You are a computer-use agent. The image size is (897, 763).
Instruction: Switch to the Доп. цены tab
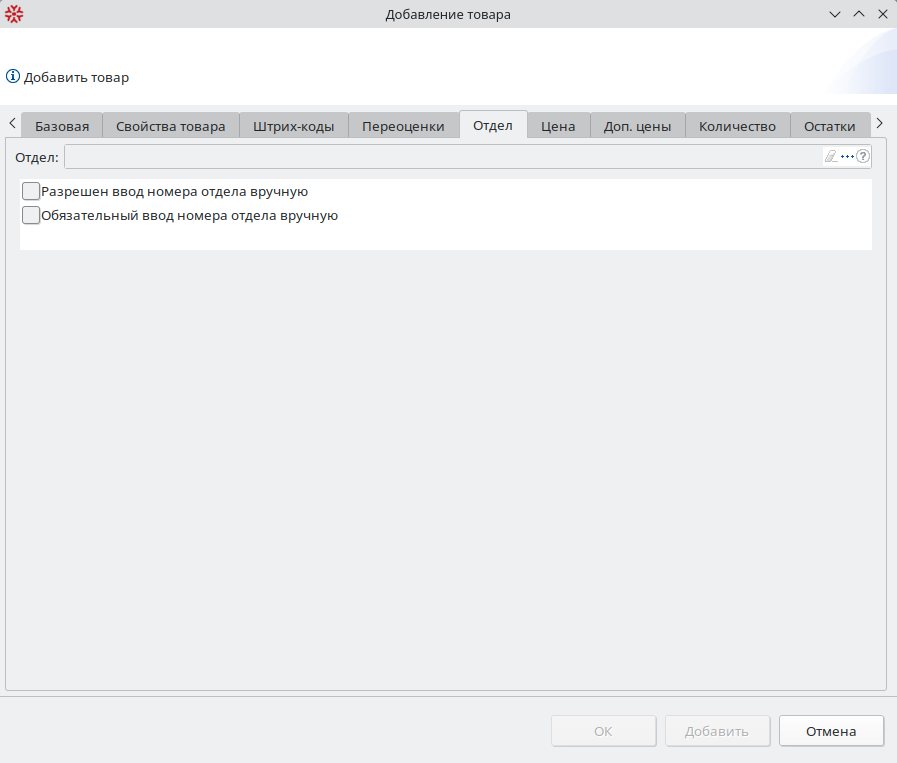637,126
